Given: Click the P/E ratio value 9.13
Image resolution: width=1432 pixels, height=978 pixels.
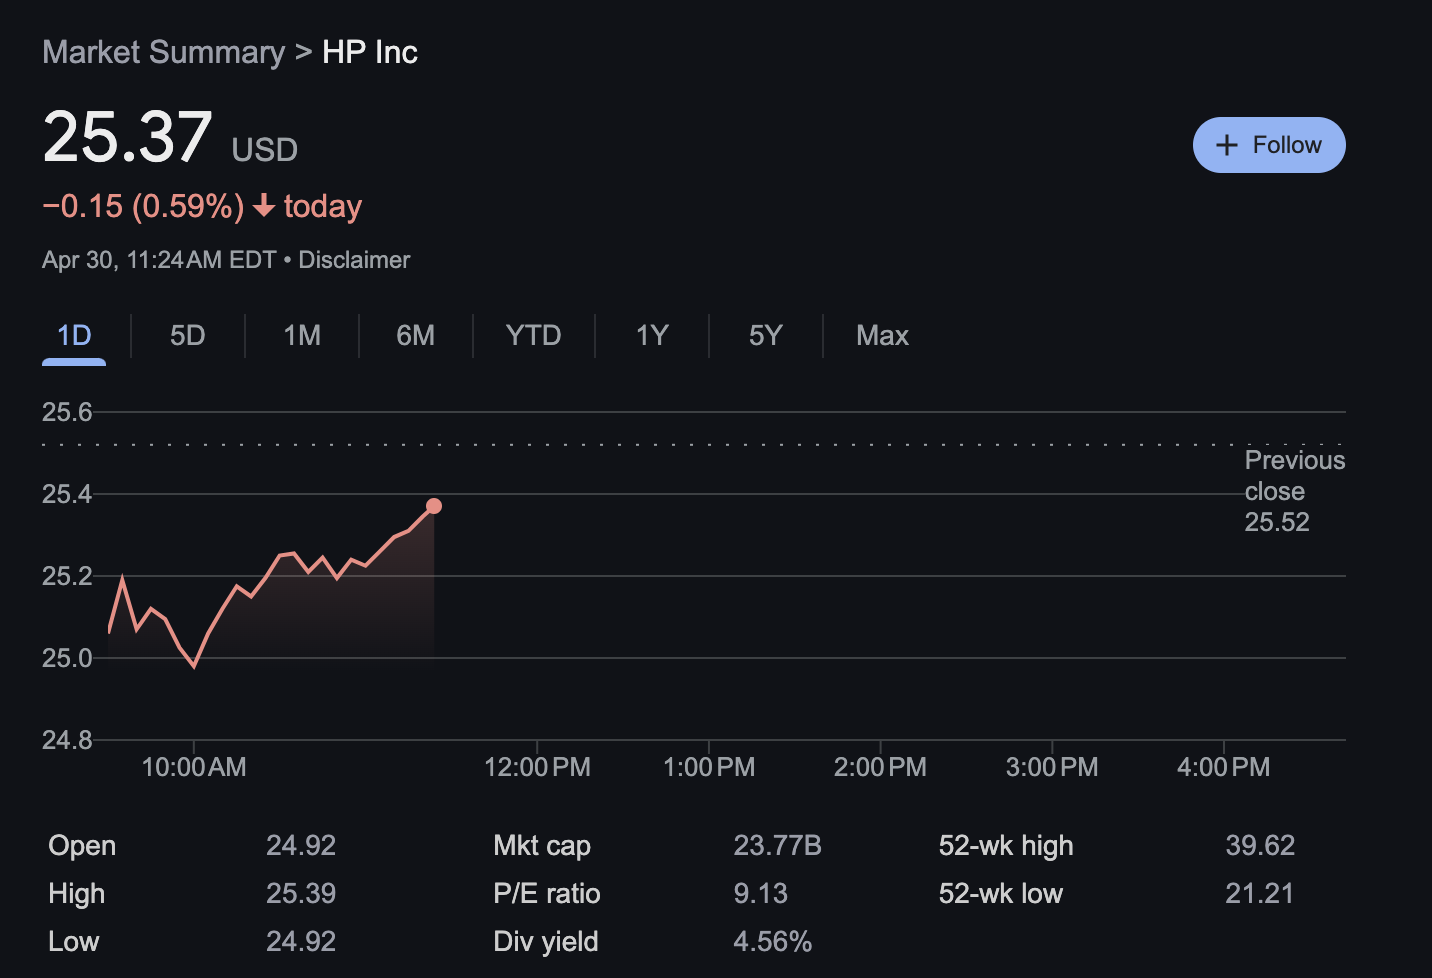Looking at the screenshot, I should [x=760, y=894].
